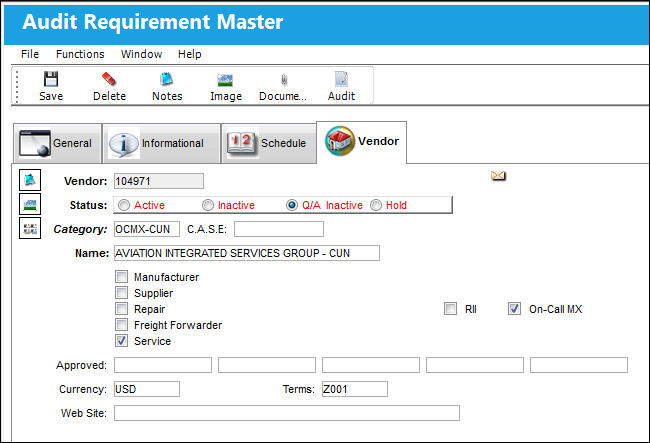Switch to the Informational tab

point(161,143)
